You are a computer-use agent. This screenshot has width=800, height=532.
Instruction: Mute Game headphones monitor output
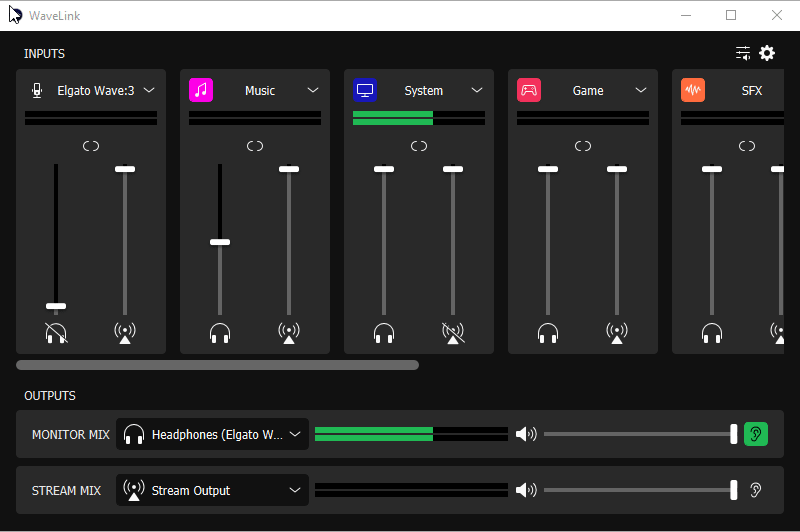tap(548, 333)
